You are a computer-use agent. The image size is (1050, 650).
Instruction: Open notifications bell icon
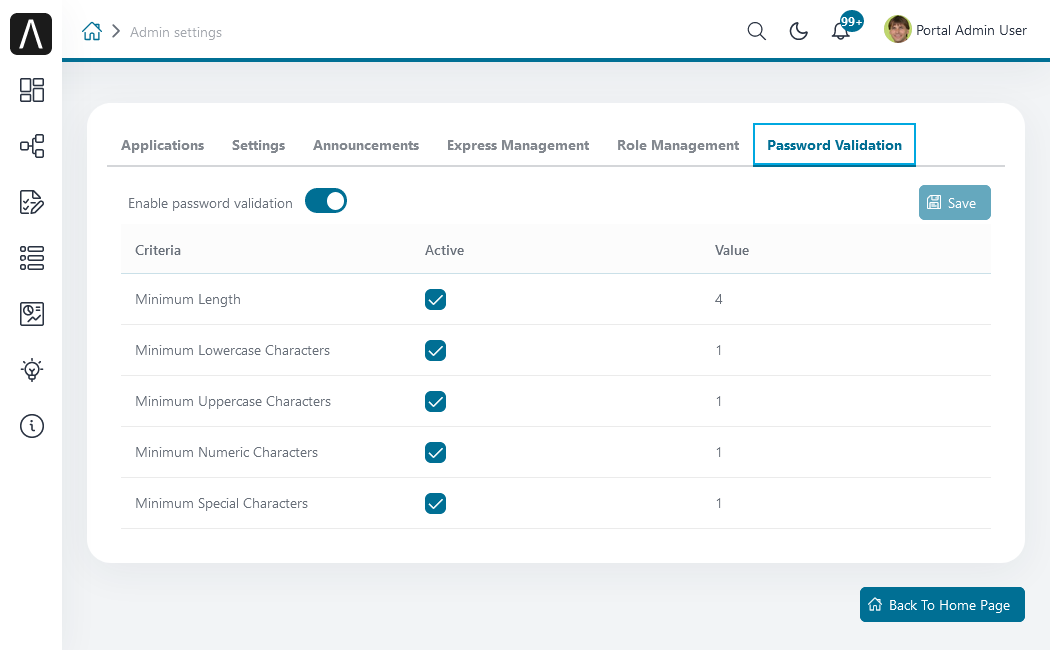tap(840, 31)
